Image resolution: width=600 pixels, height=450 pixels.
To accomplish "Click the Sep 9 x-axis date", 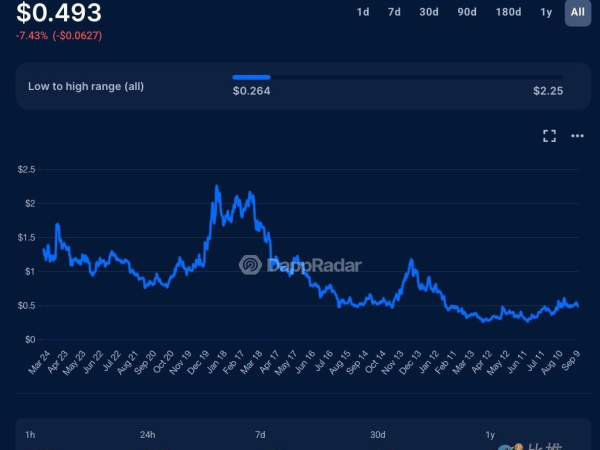I will (x=571, y=360).
